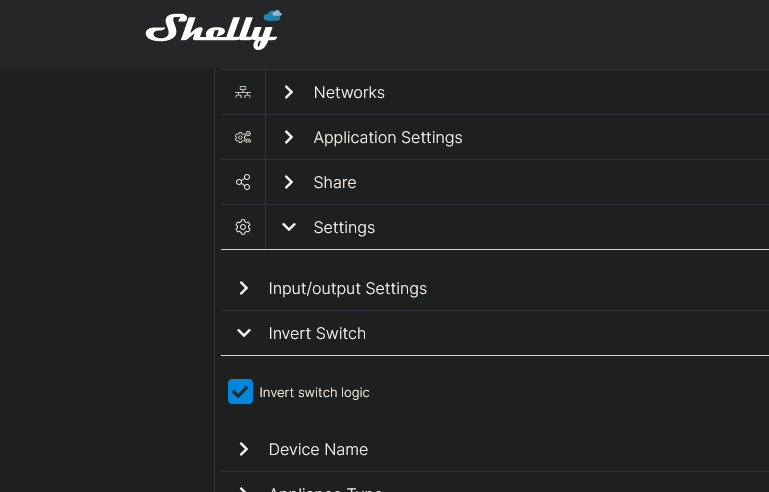Viewport: 769px width, 492px height.
Task: Select the Share menu label
Action: (335, 182)
